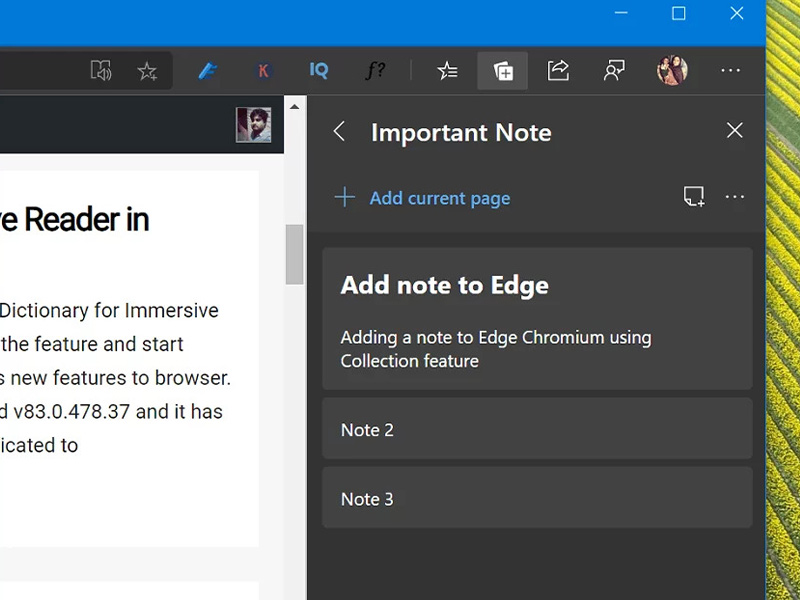The width and height of the screenshot is (800, 600).
Task: Add a new note to collection
Action: (694, 196)
